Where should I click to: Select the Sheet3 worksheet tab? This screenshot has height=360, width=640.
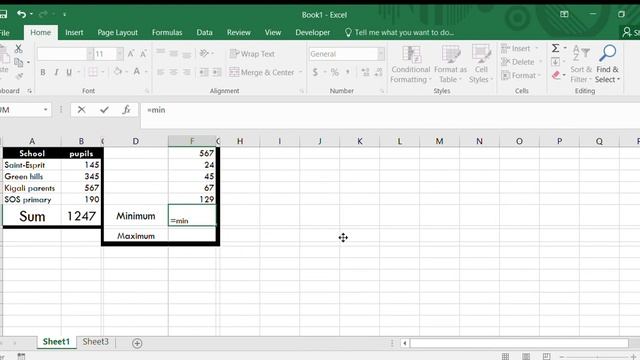pos(96,342)
